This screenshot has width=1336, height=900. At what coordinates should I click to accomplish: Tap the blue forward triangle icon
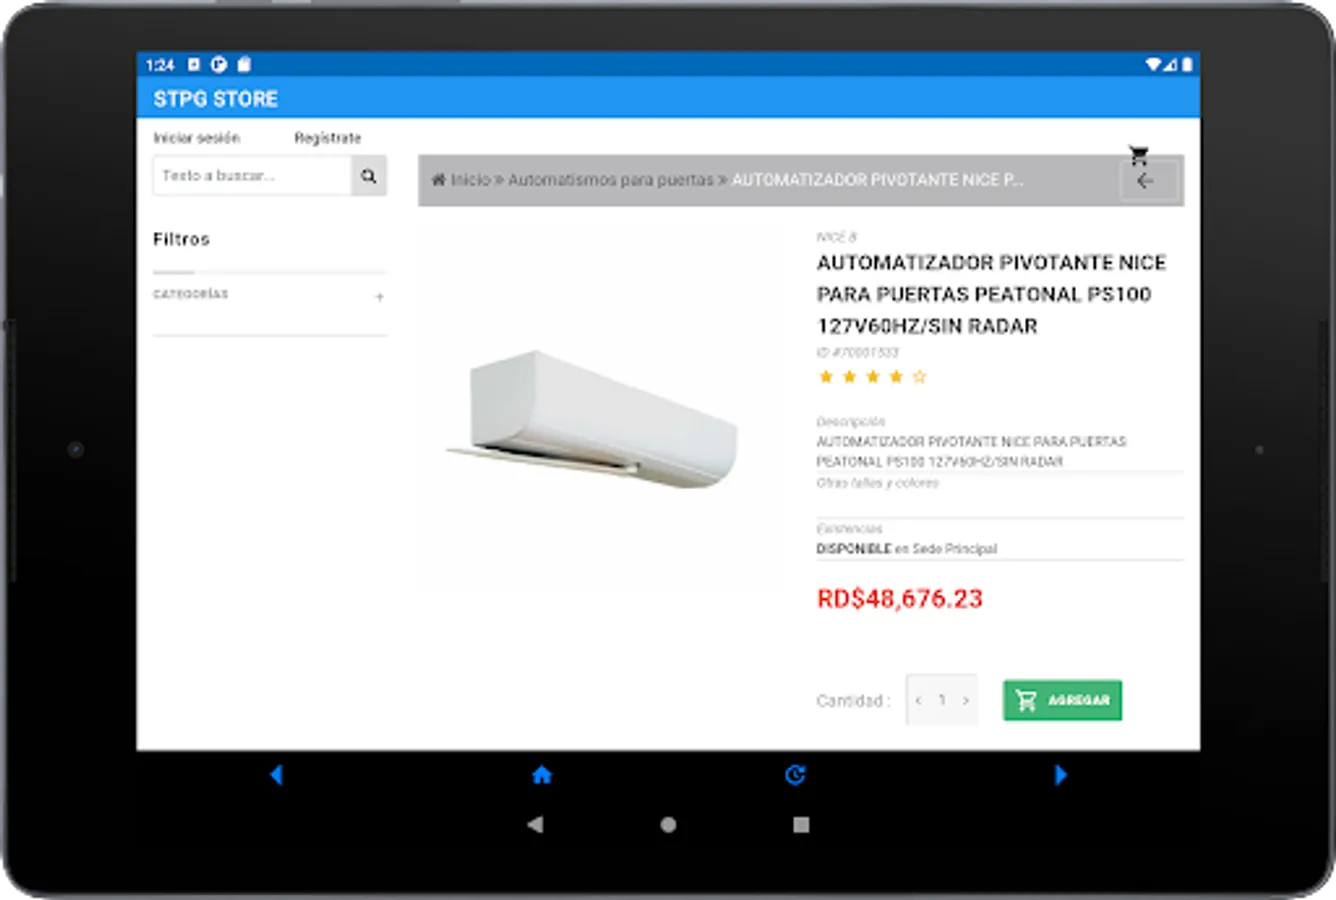[1060, 774]
